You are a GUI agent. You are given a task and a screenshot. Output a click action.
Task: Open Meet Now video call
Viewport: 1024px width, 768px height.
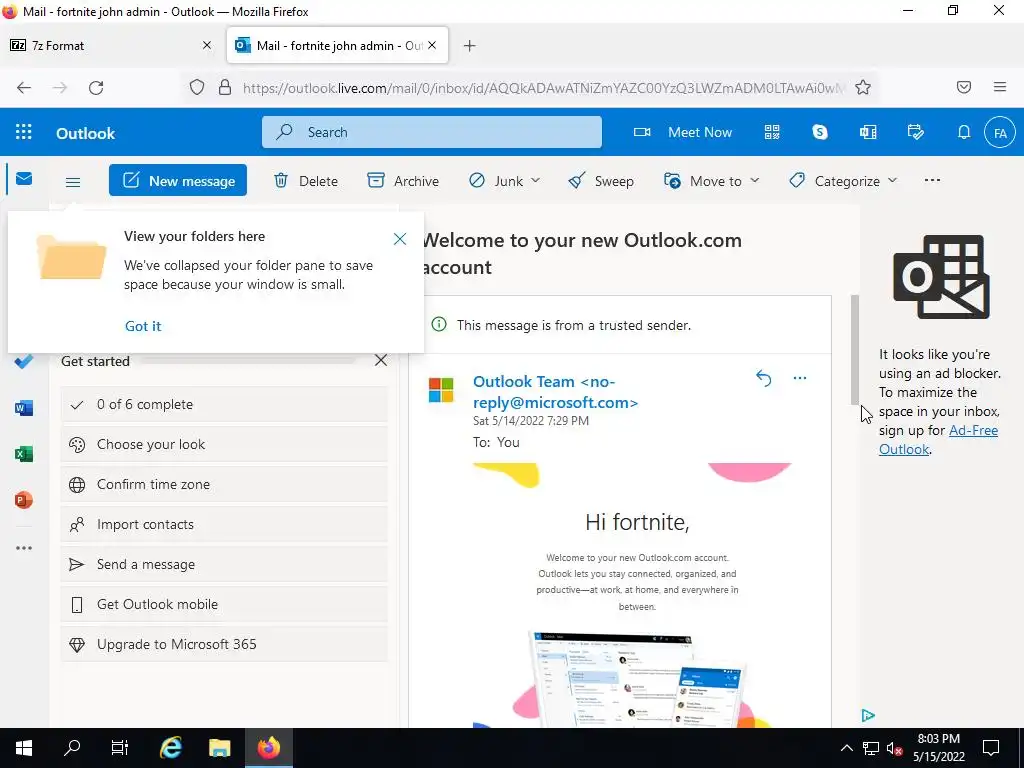pyautogui.click(x=683, y=133)
